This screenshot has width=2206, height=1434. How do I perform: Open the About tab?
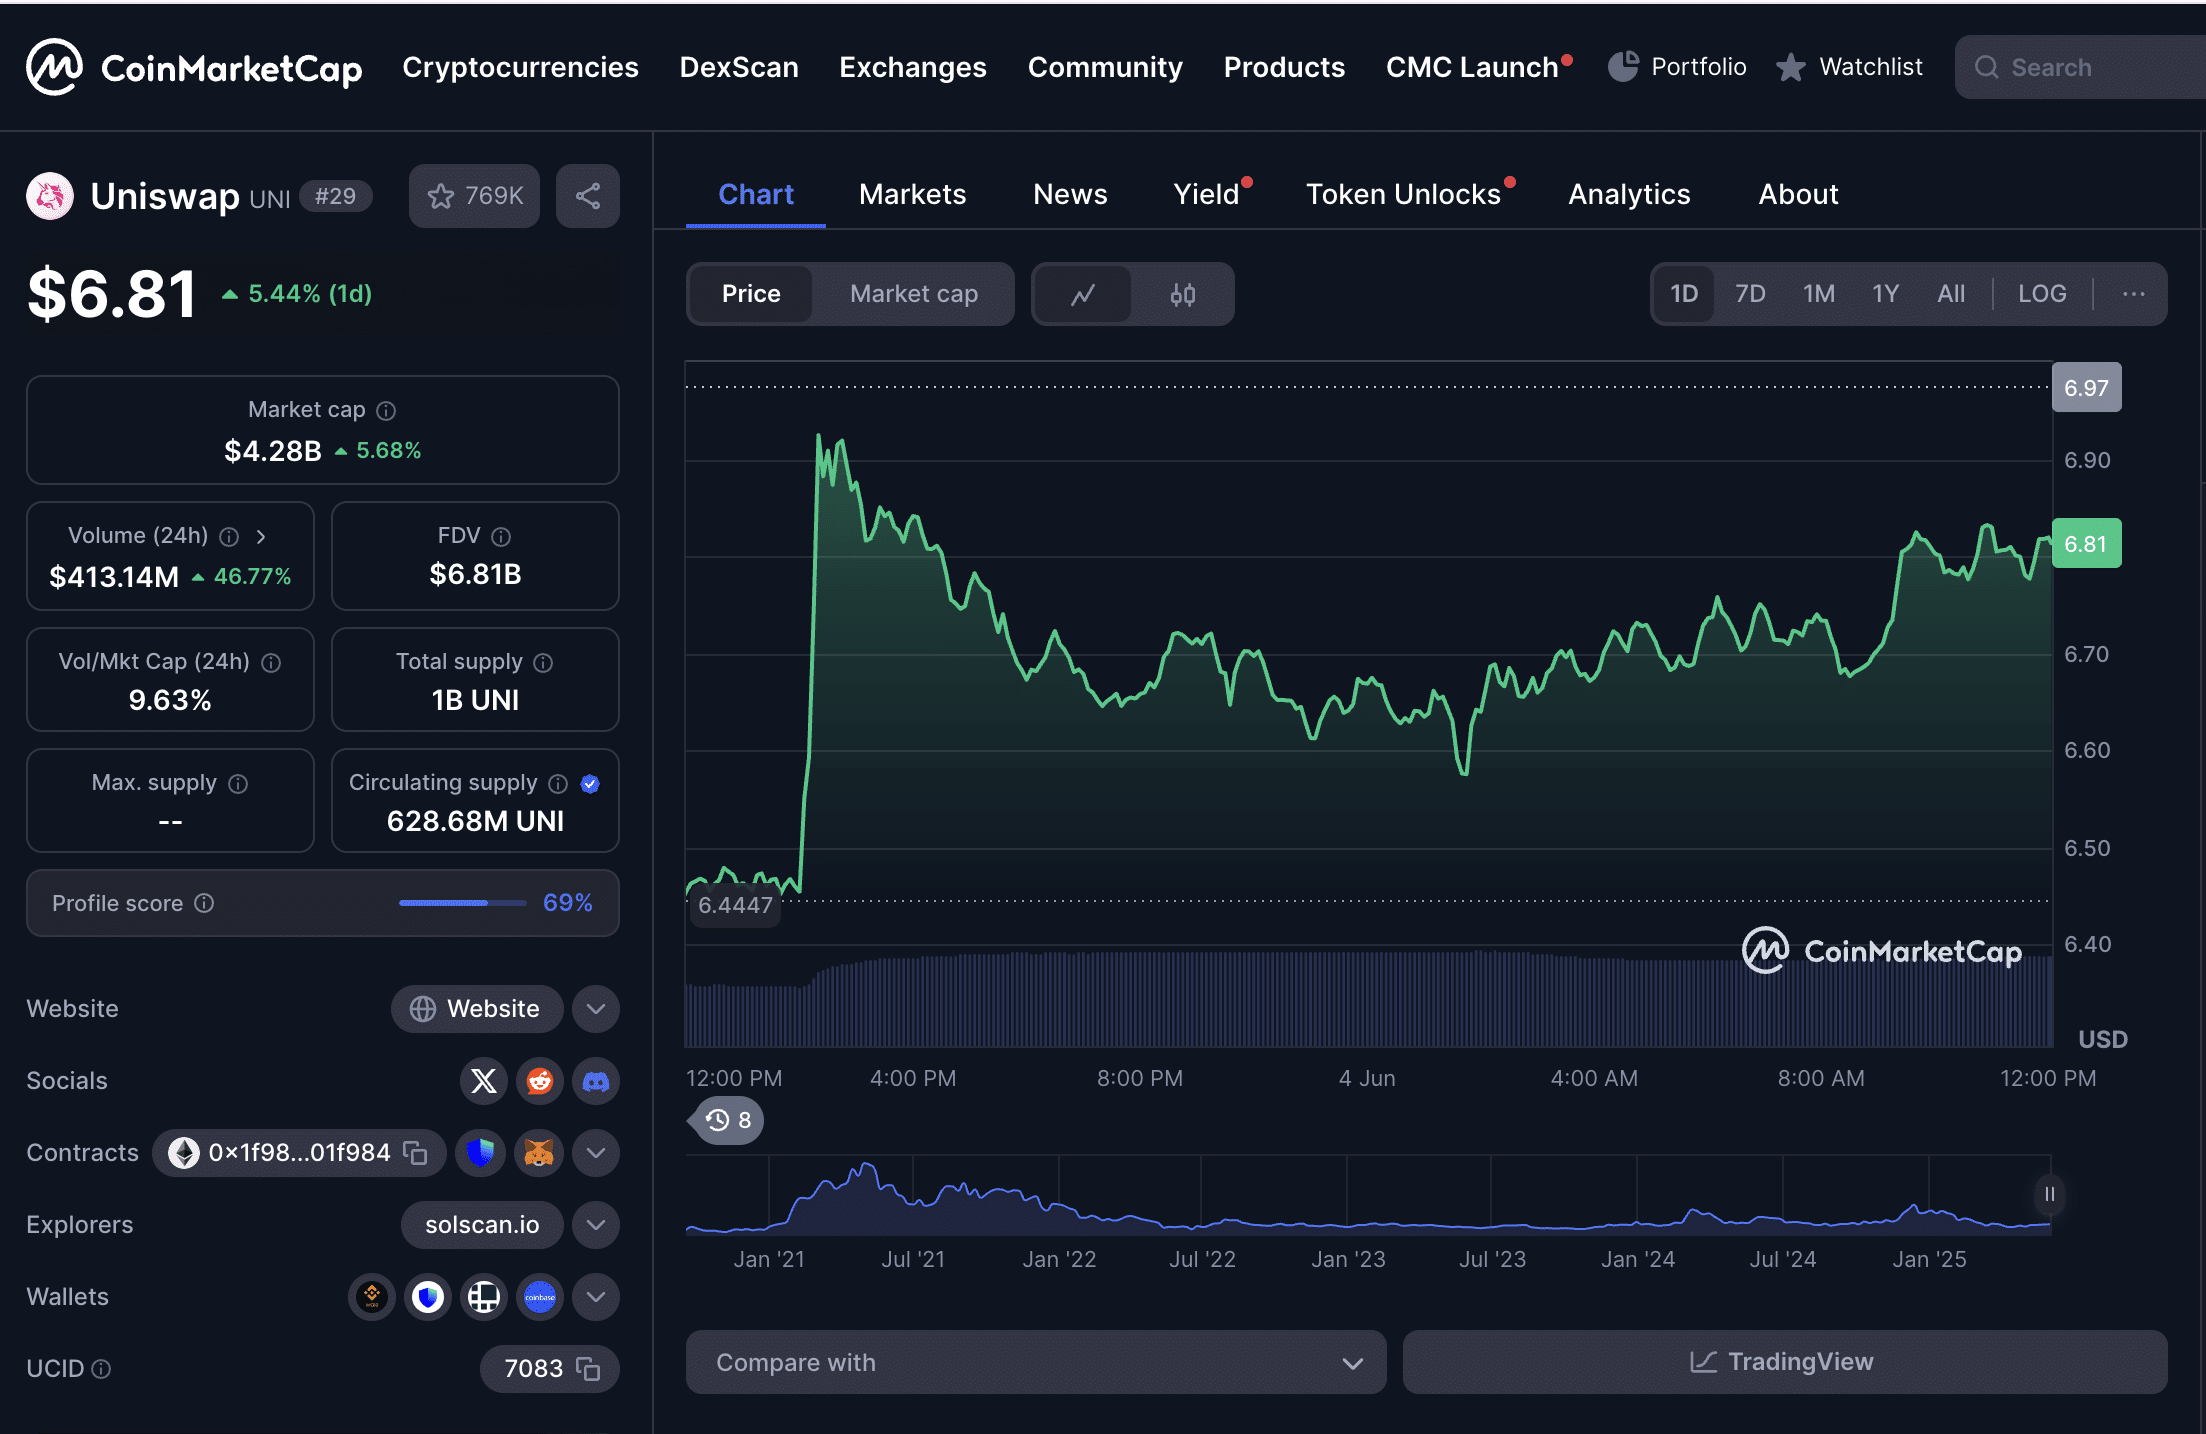pos(1798,194)
